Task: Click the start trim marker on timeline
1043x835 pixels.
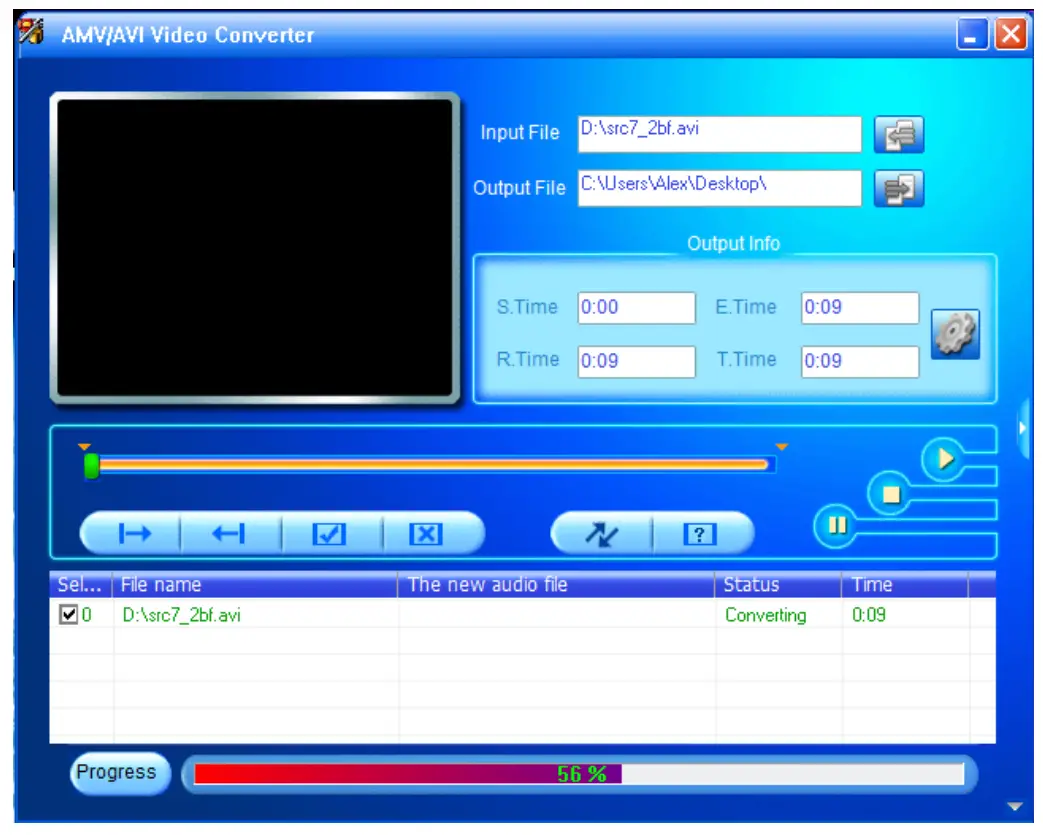Action: click(x=84, y=446)
